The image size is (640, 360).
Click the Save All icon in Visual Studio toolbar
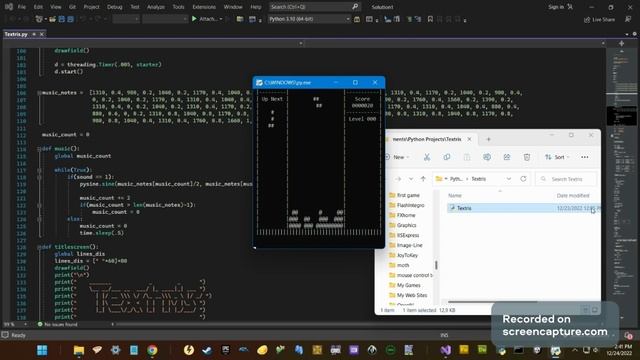70,19
